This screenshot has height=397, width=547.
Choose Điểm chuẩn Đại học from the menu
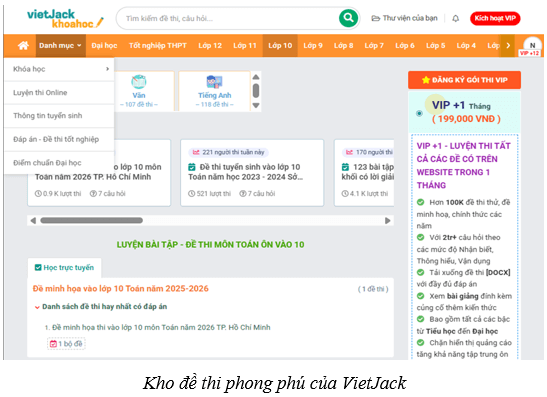pos(59,163)
